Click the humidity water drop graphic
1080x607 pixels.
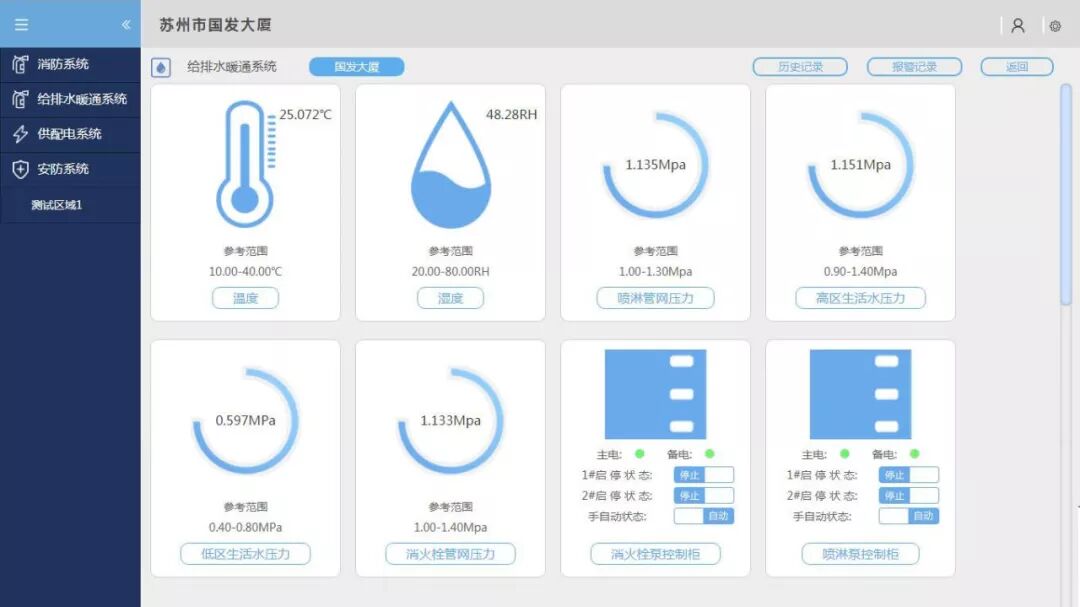[x=450, y=165]
